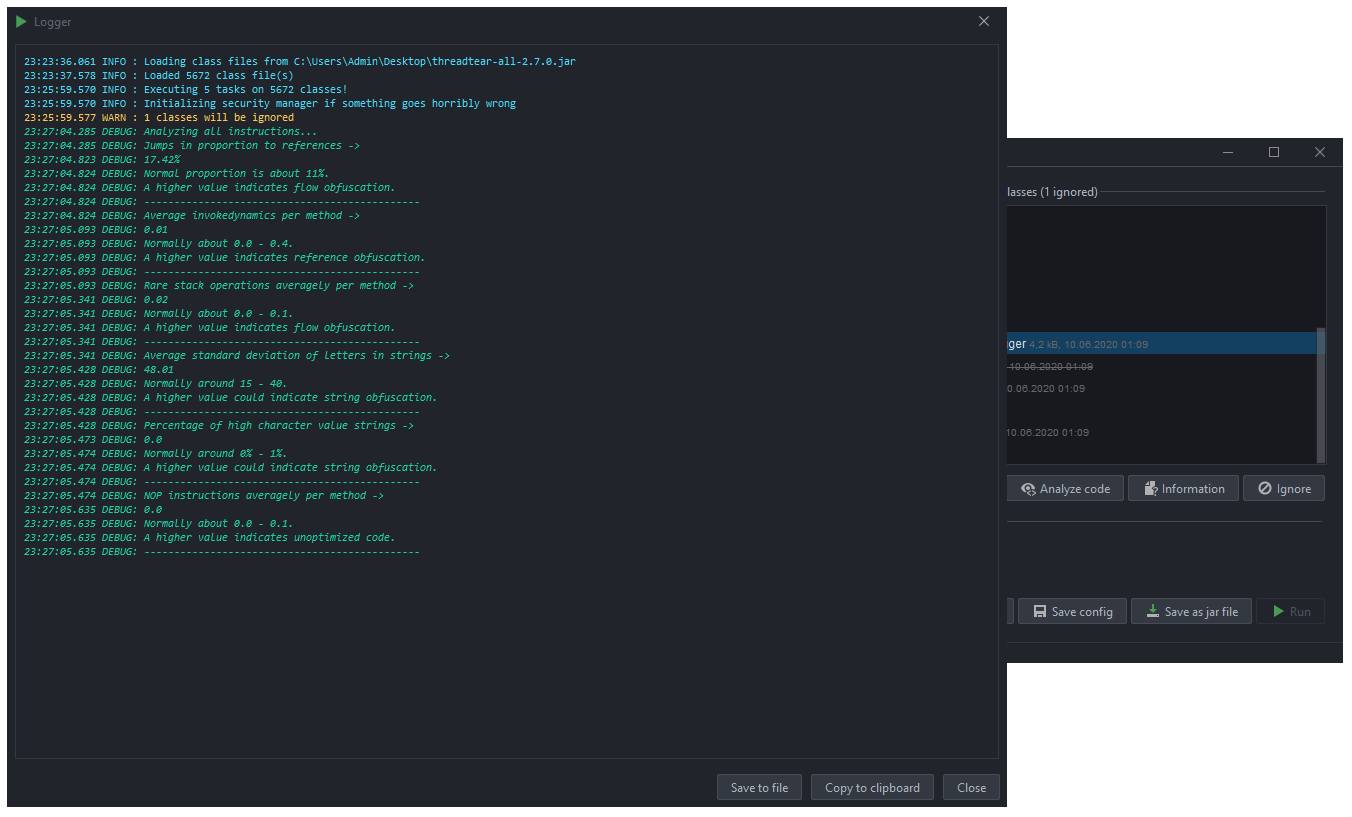Run Analyze code on the selected class

1065,489
